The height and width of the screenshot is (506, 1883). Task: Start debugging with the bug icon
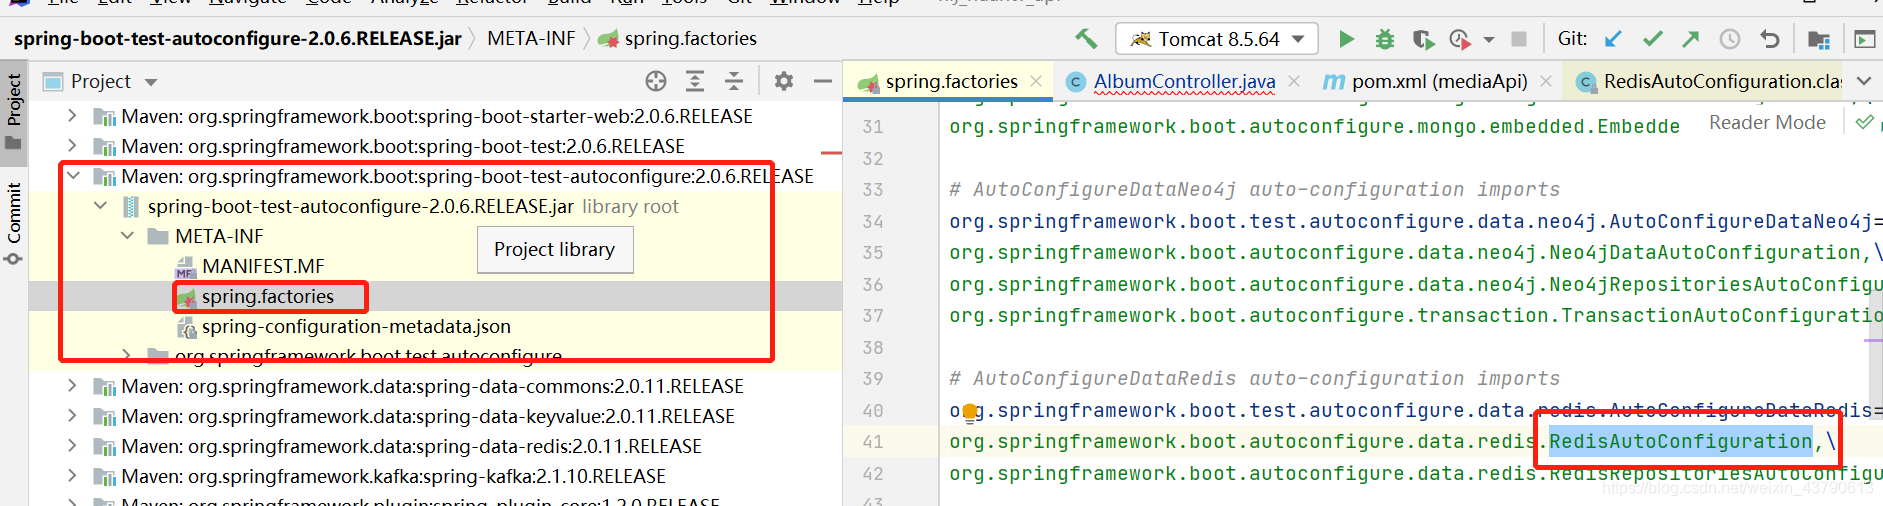pos(1384,39)
